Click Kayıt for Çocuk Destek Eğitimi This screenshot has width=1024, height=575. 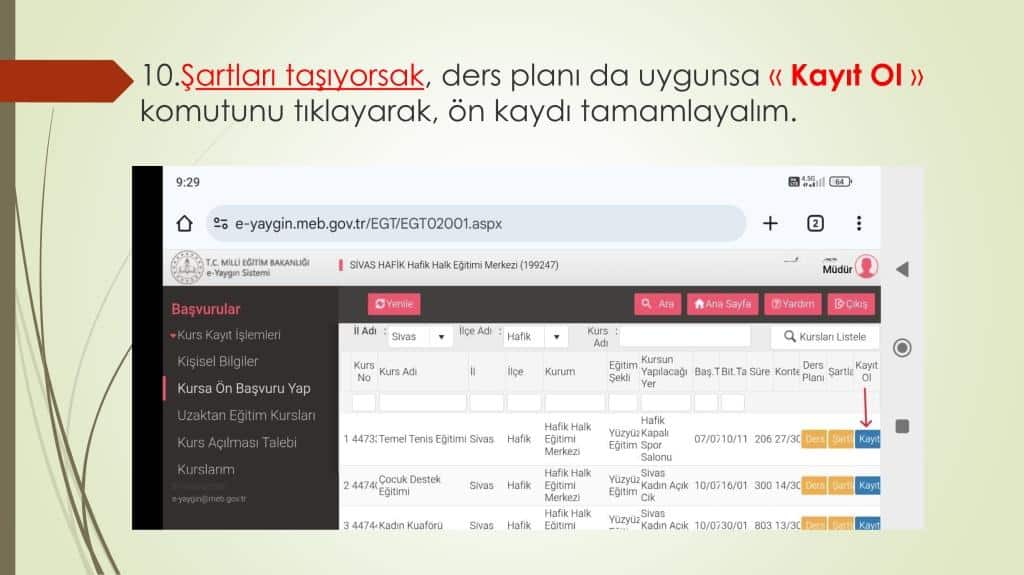868,485
